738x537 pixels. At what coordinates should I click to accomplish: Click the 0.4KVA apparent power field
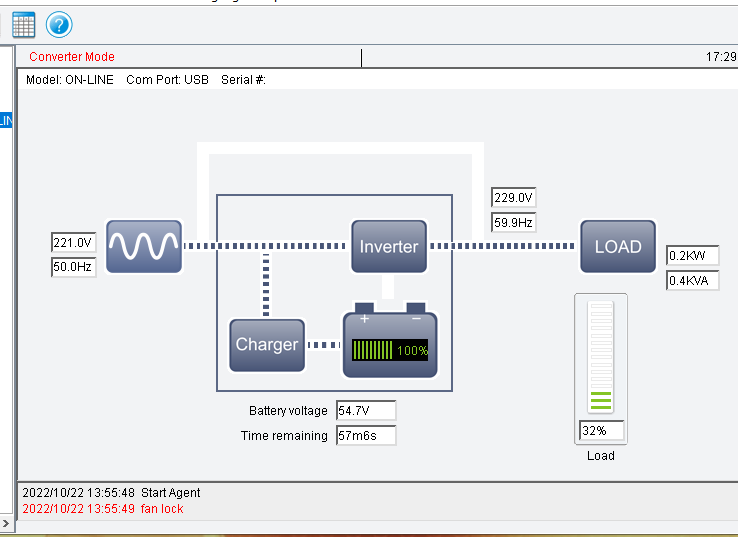pyautogui.click(x=692, y=281)
